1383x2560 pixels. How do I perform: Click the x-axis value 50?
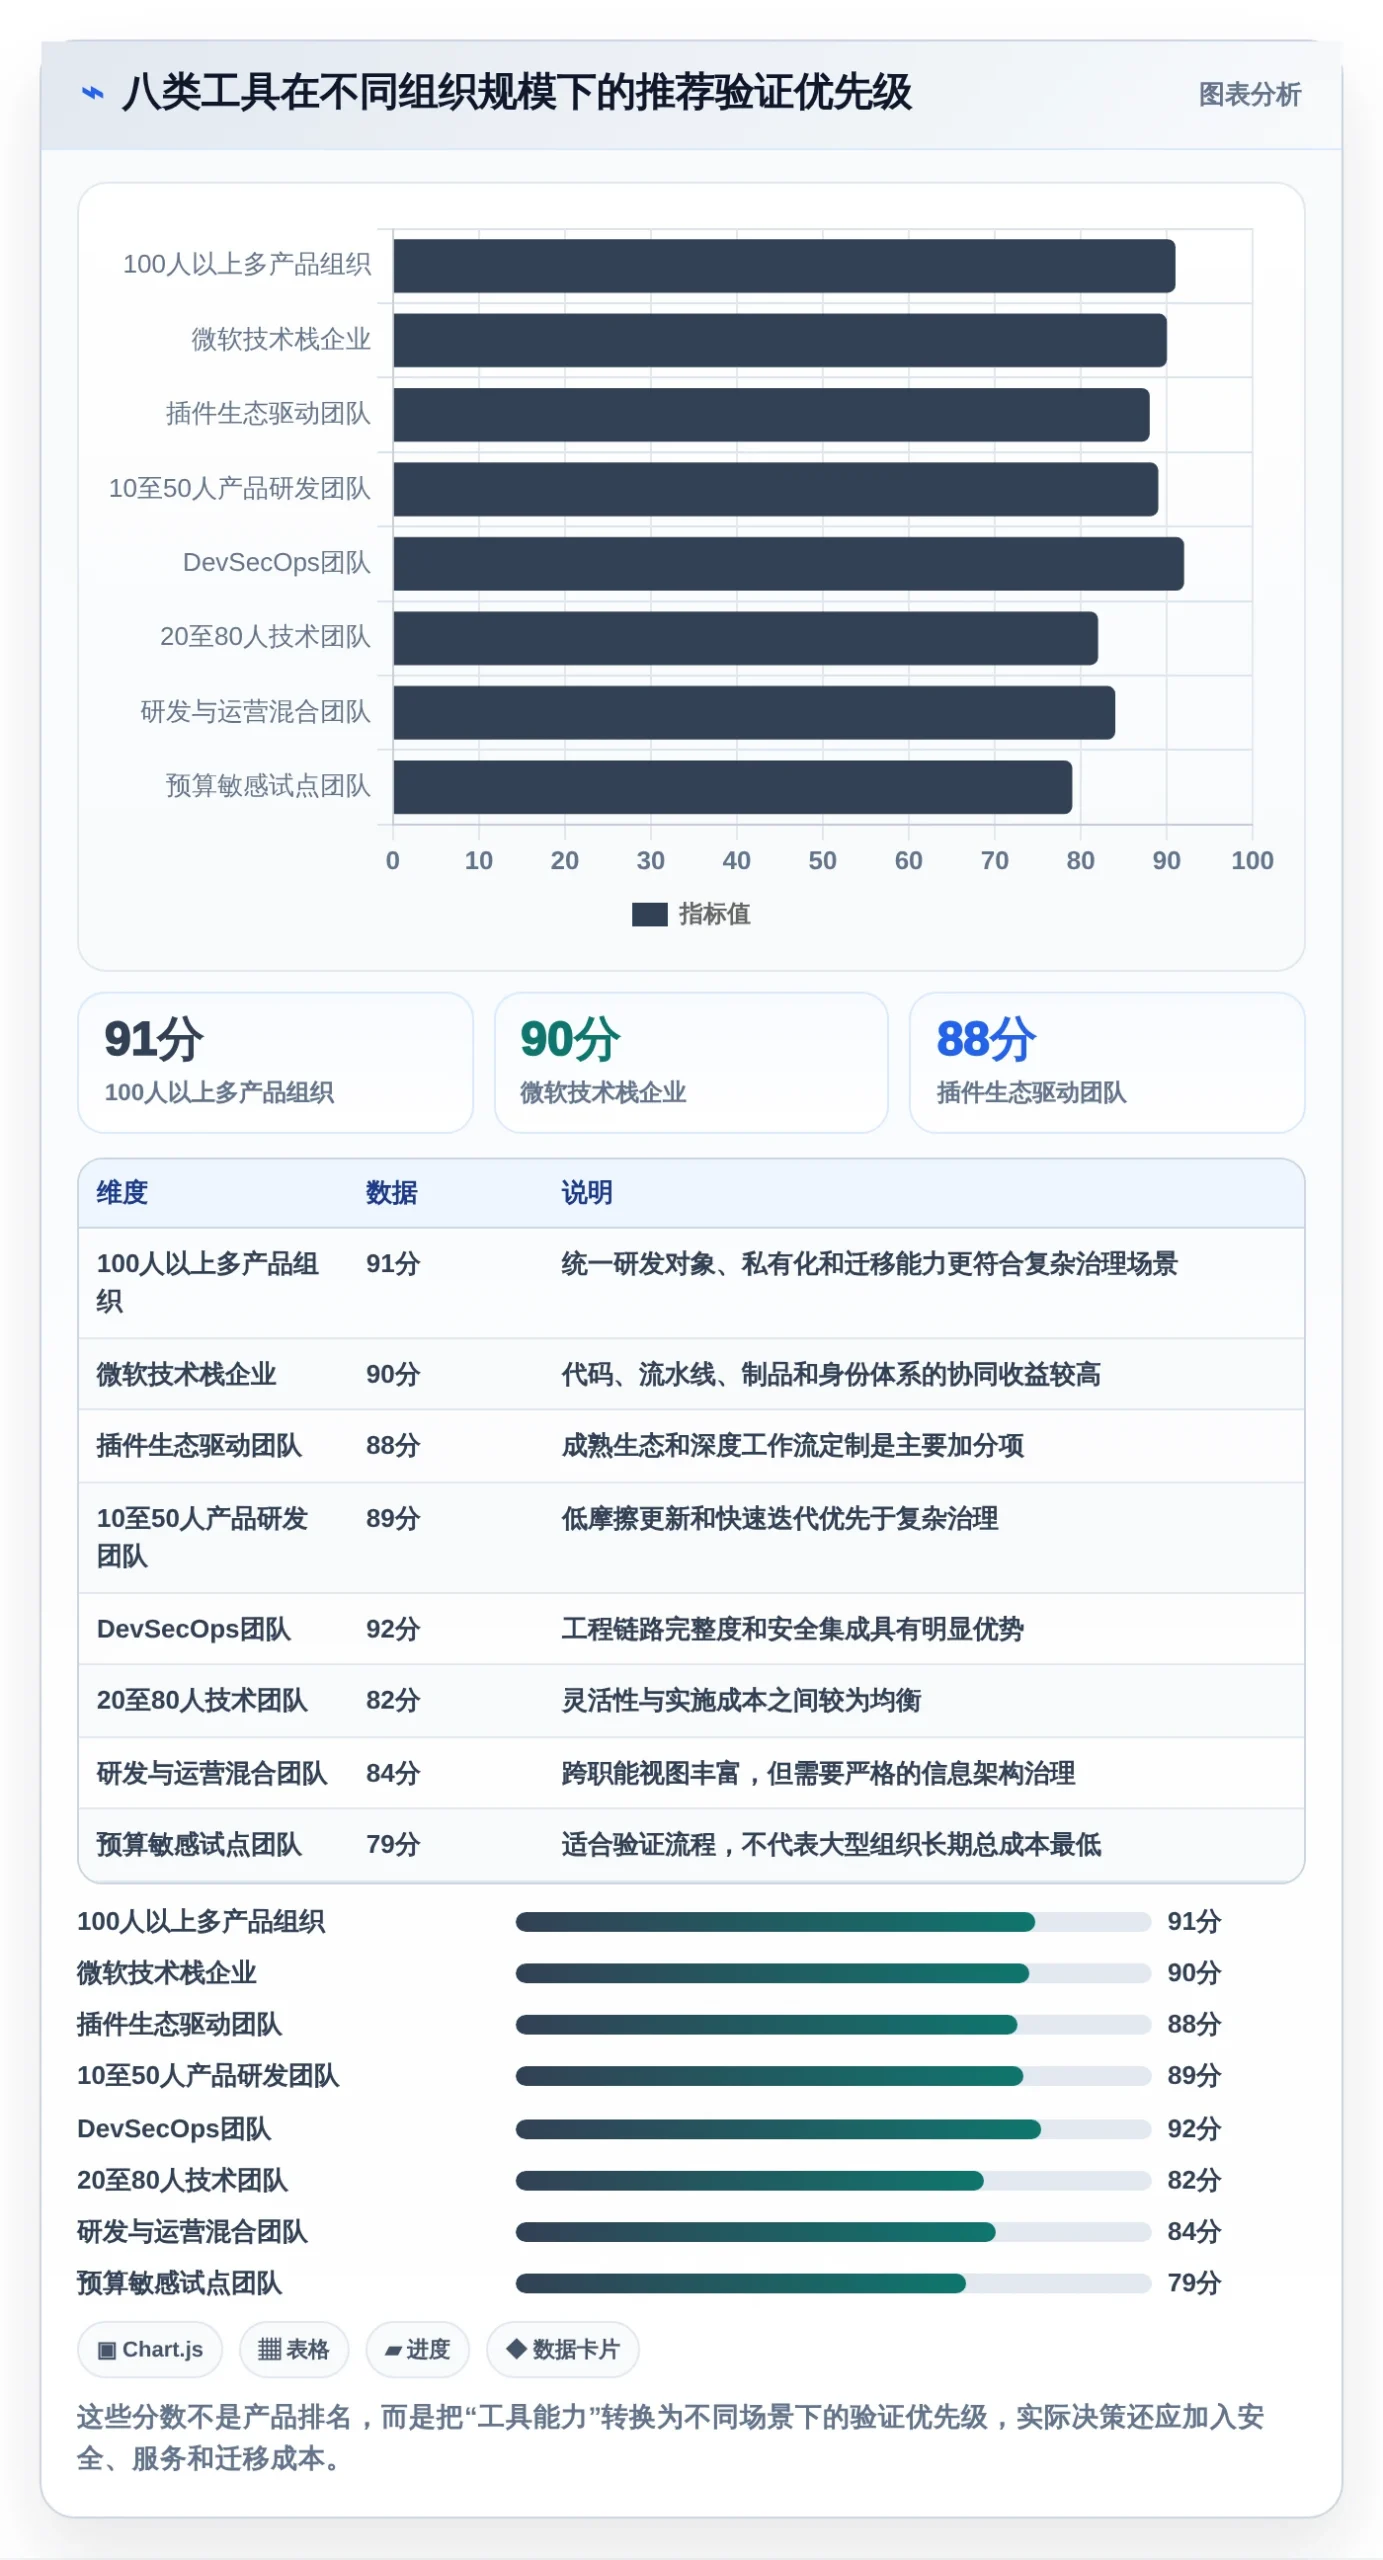pyautogui.click(x=822, y=861)
